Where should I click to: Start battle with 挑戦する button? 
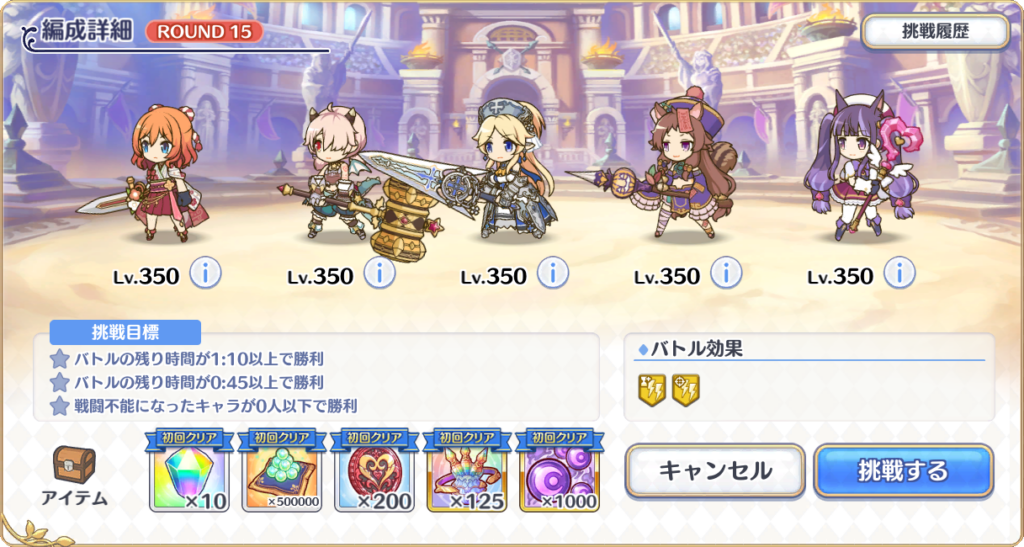tap(903, 471)
